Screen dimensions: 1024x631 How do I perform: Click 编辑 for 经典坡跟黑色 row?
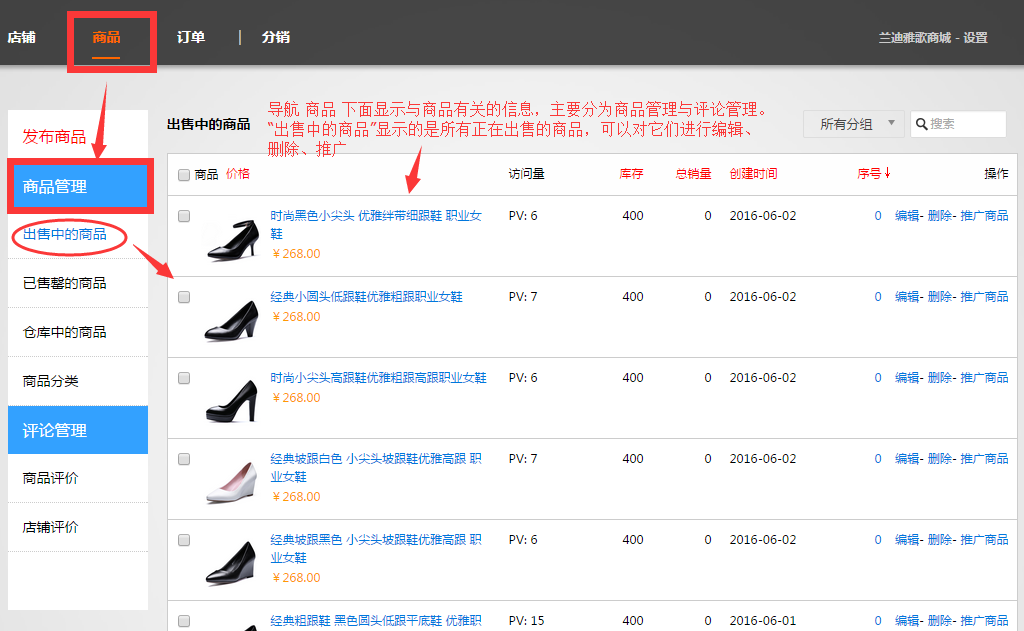click(x=906, y=540)
